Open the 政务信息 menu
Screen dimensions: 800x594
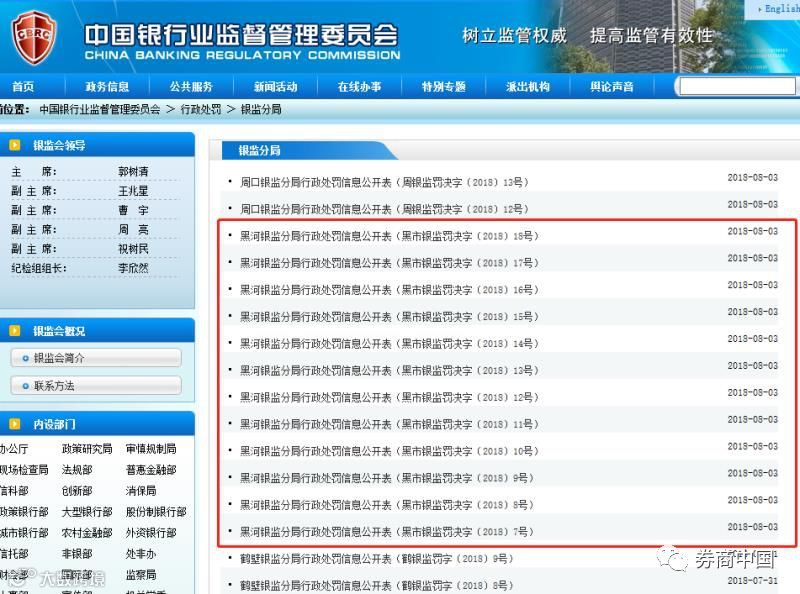click(107, 87)
